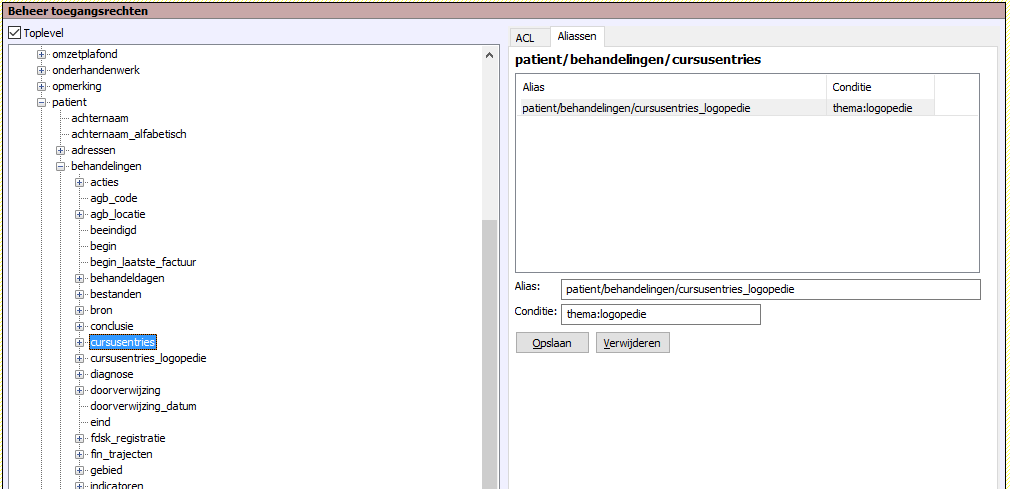Click into the Alias text field
Screen dimensions: 1010x489
[x=770, y=289]
